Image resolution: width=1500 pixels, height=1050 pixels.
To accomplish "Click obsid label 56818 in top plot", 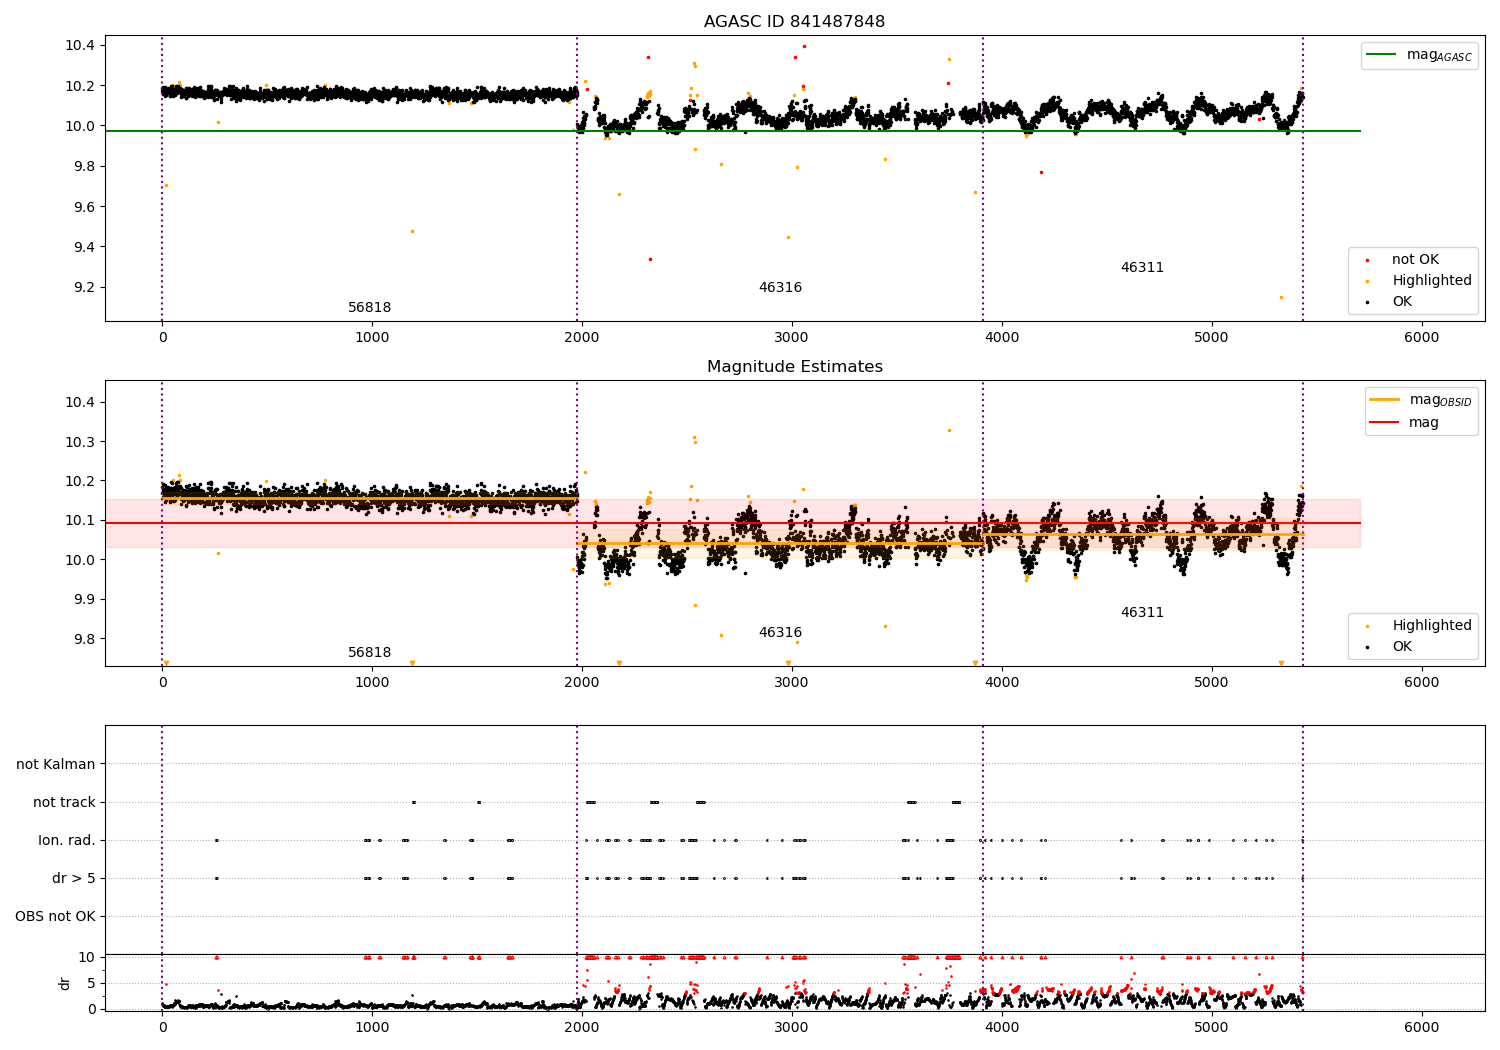I will point(369,308).
